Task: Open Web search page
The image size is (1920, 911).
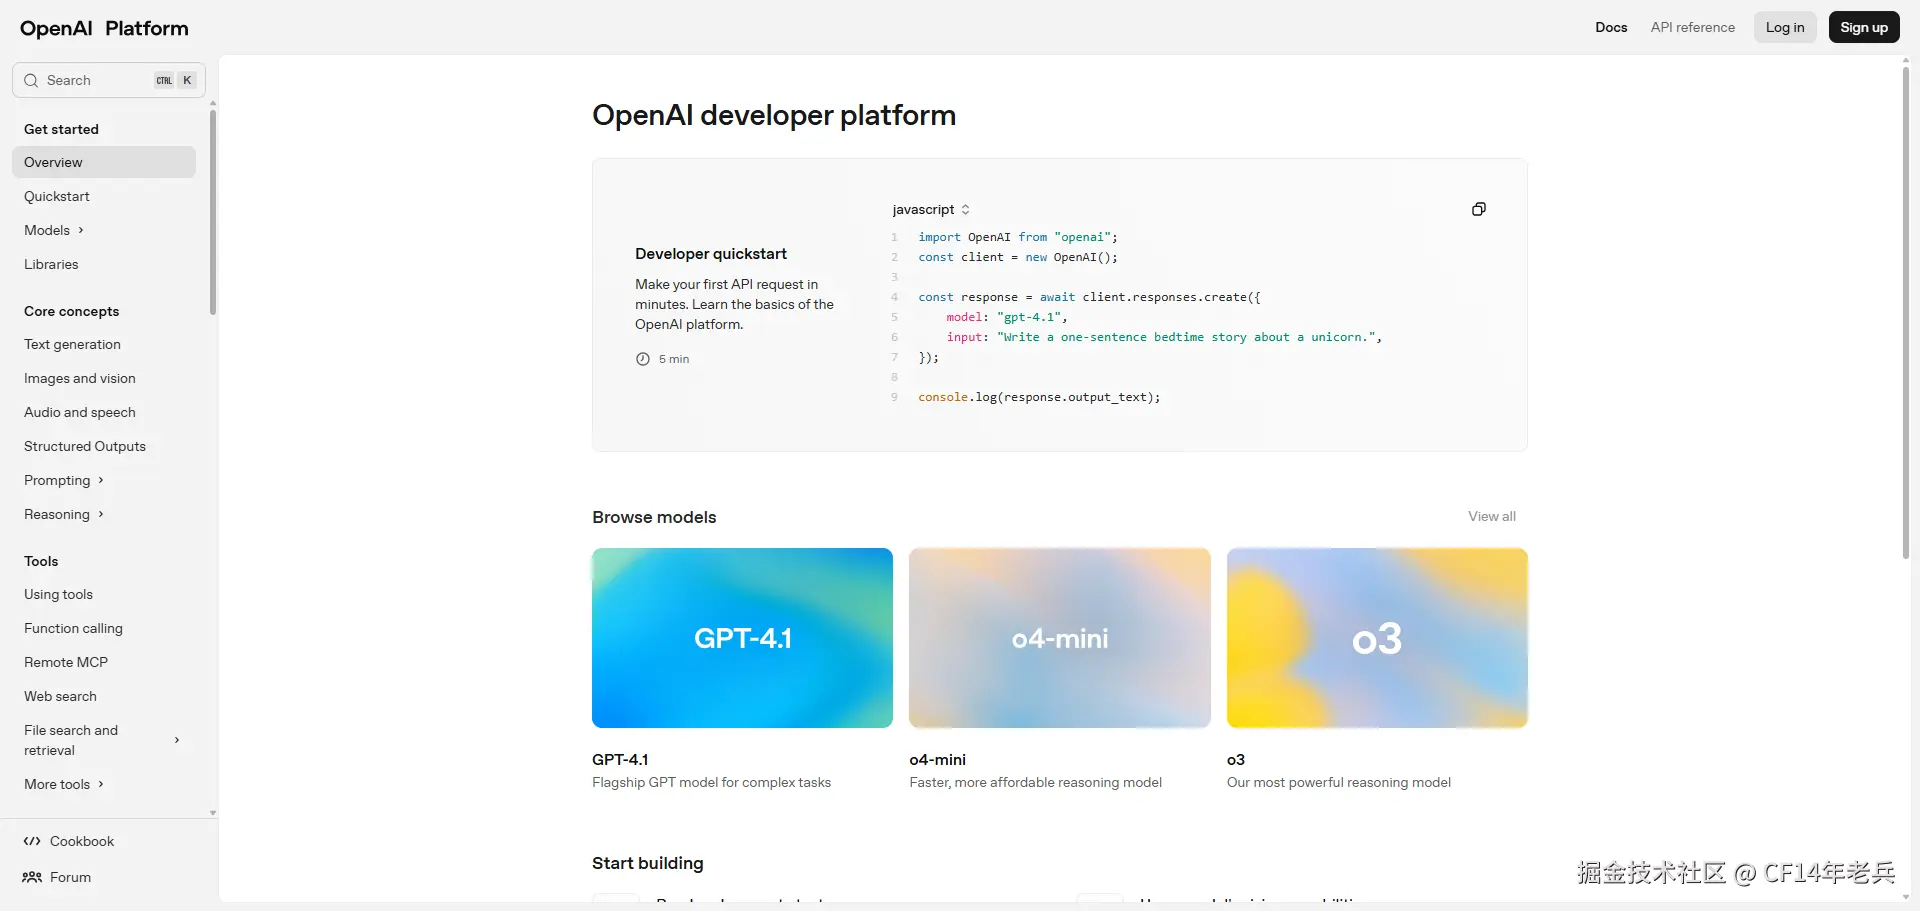Action: (x=60, y=696)
